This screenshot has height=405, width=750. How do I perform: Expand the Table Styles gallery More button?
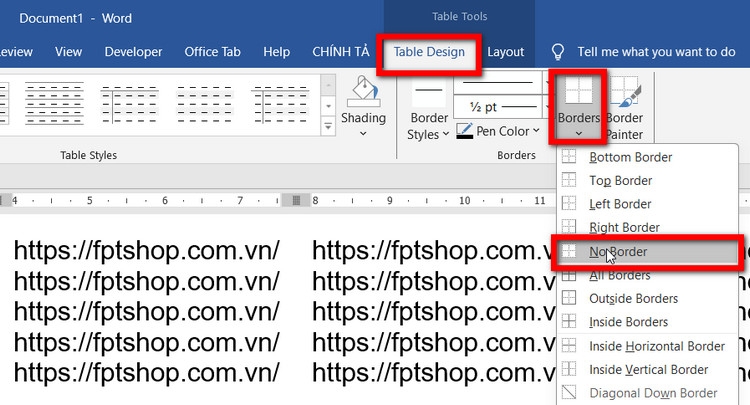pyautogui.click(x=328, y=127)
